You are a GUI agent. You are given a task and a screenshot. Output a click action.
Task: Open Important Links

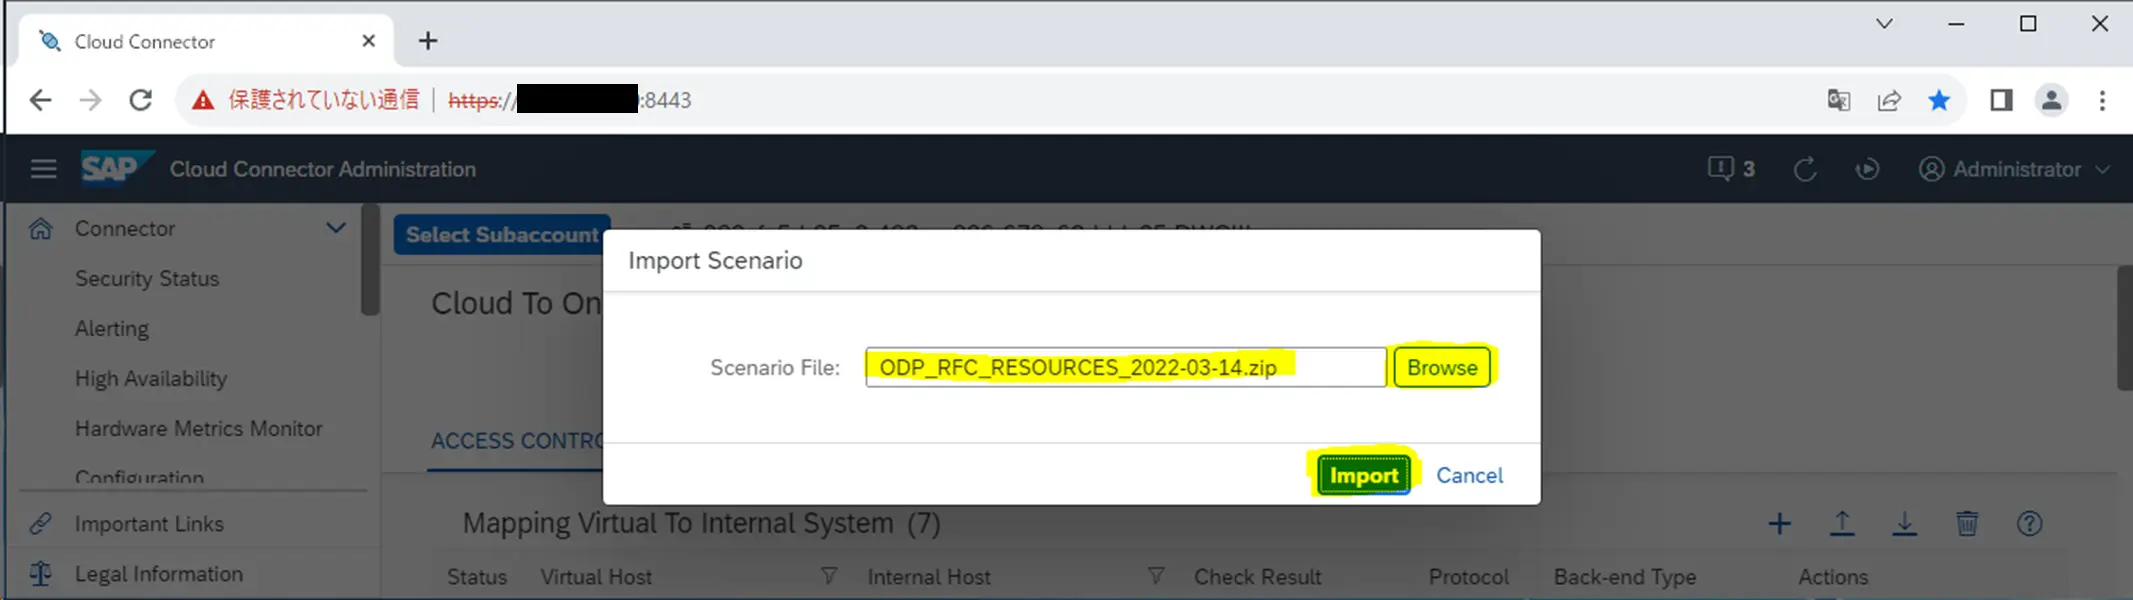click(149, 523)
